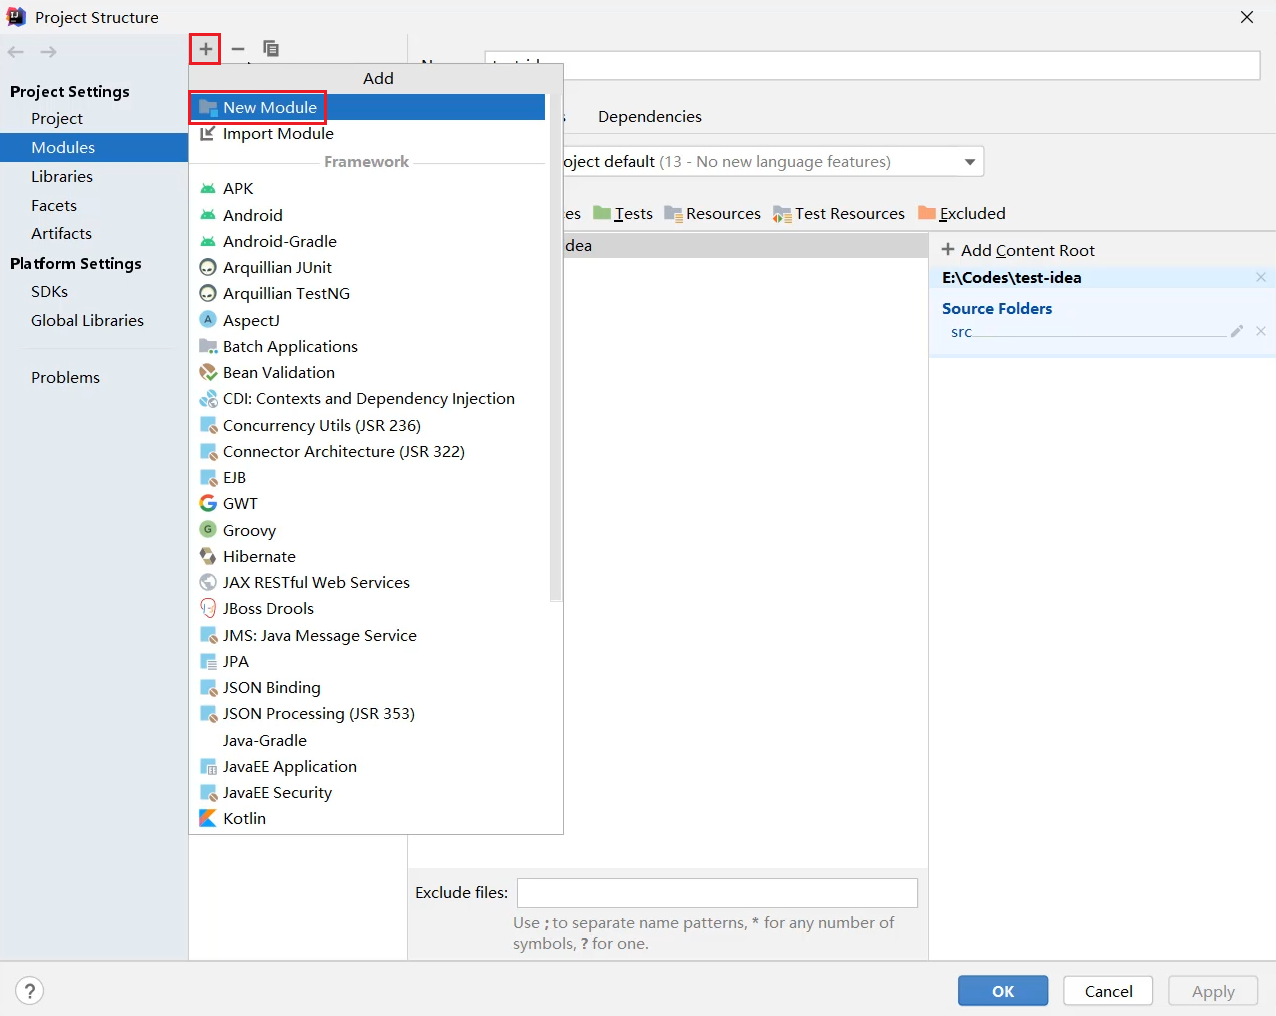Click the Copy module toolbar icon
Screen dimensions: 1276x1016
(x=270, y=49)
